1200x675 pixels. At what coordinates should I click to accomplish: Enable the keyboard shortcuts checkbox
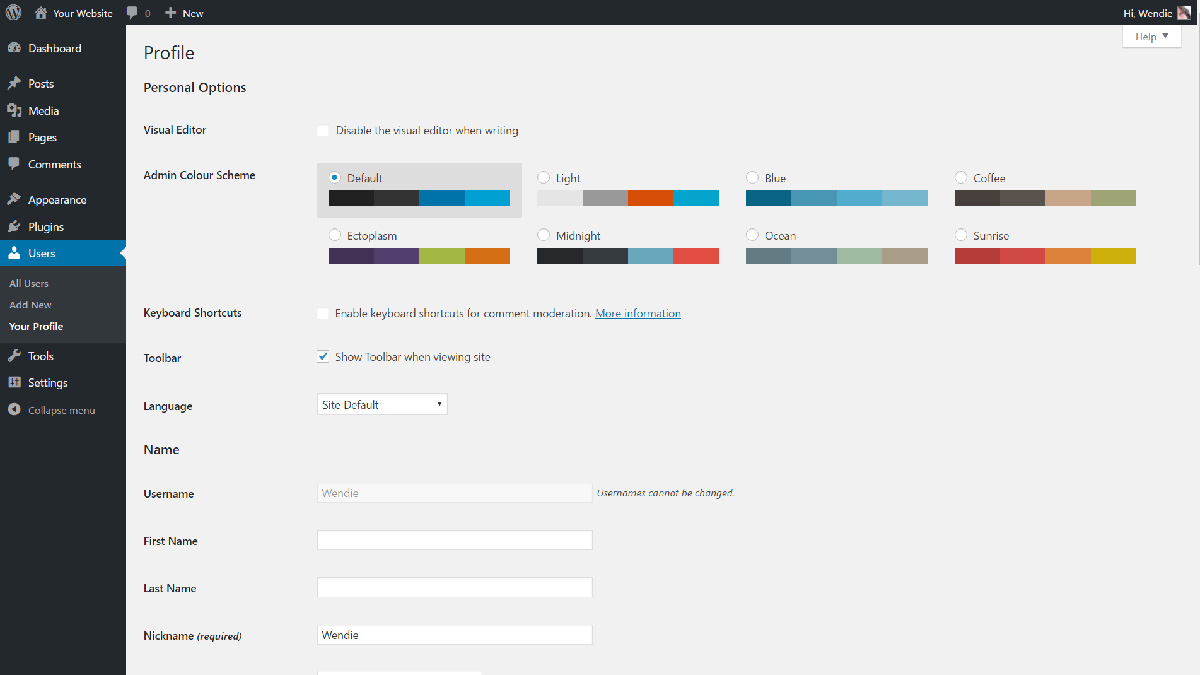(x=322, y=313)
